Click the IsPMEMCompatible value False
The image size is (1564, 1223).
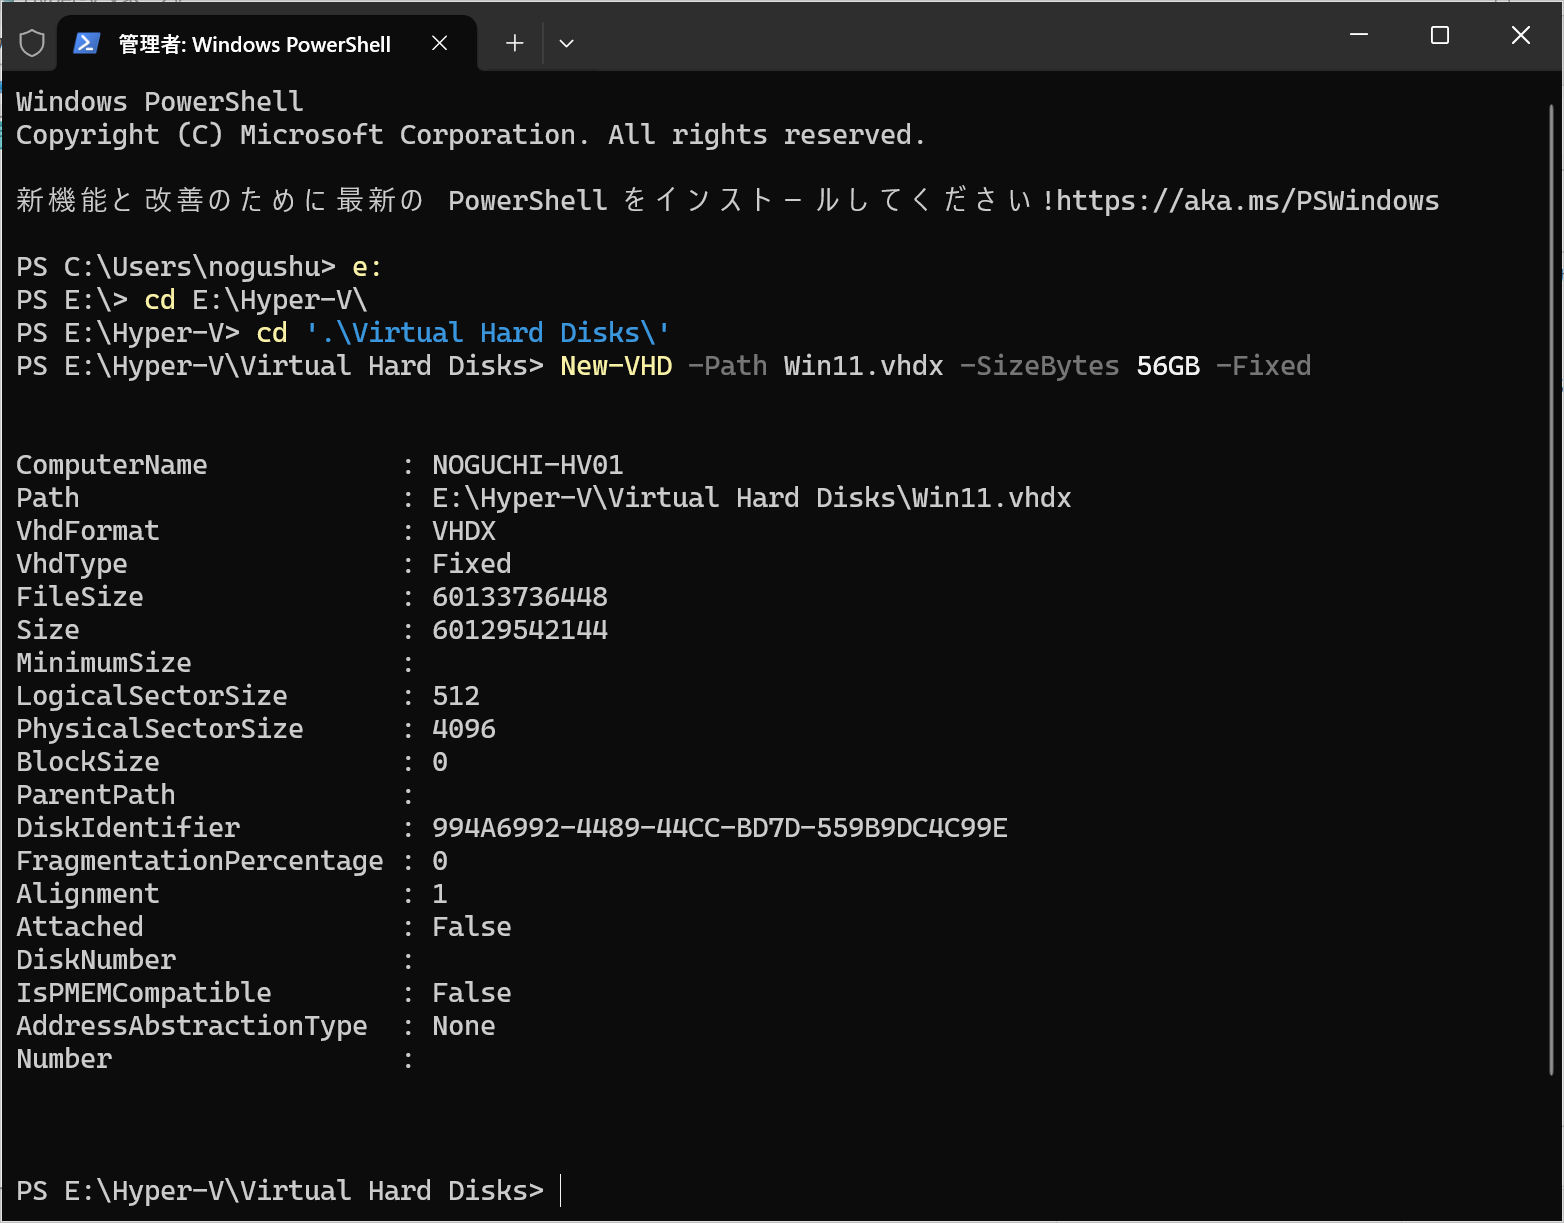[x=472, y=993]
